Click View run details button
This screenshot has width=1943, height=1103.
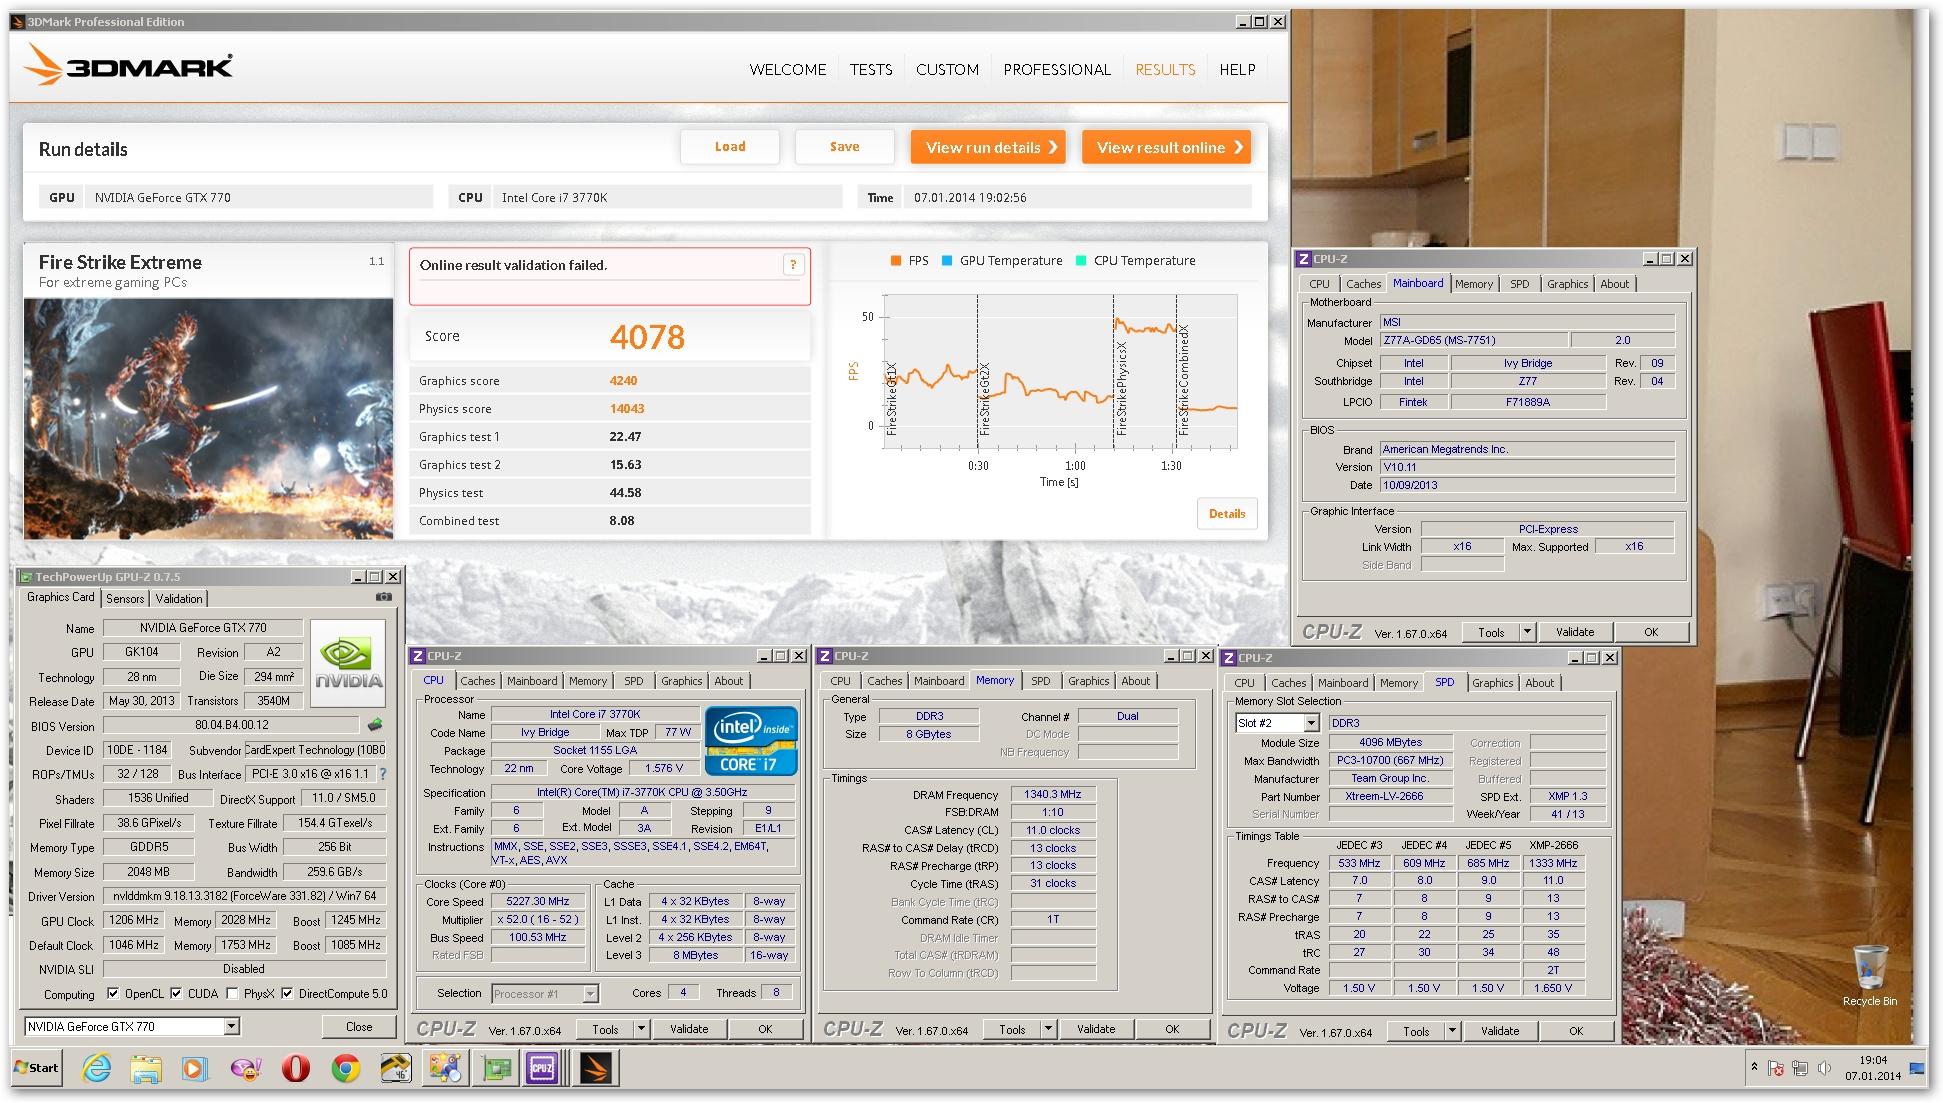(x=988, y=147)
